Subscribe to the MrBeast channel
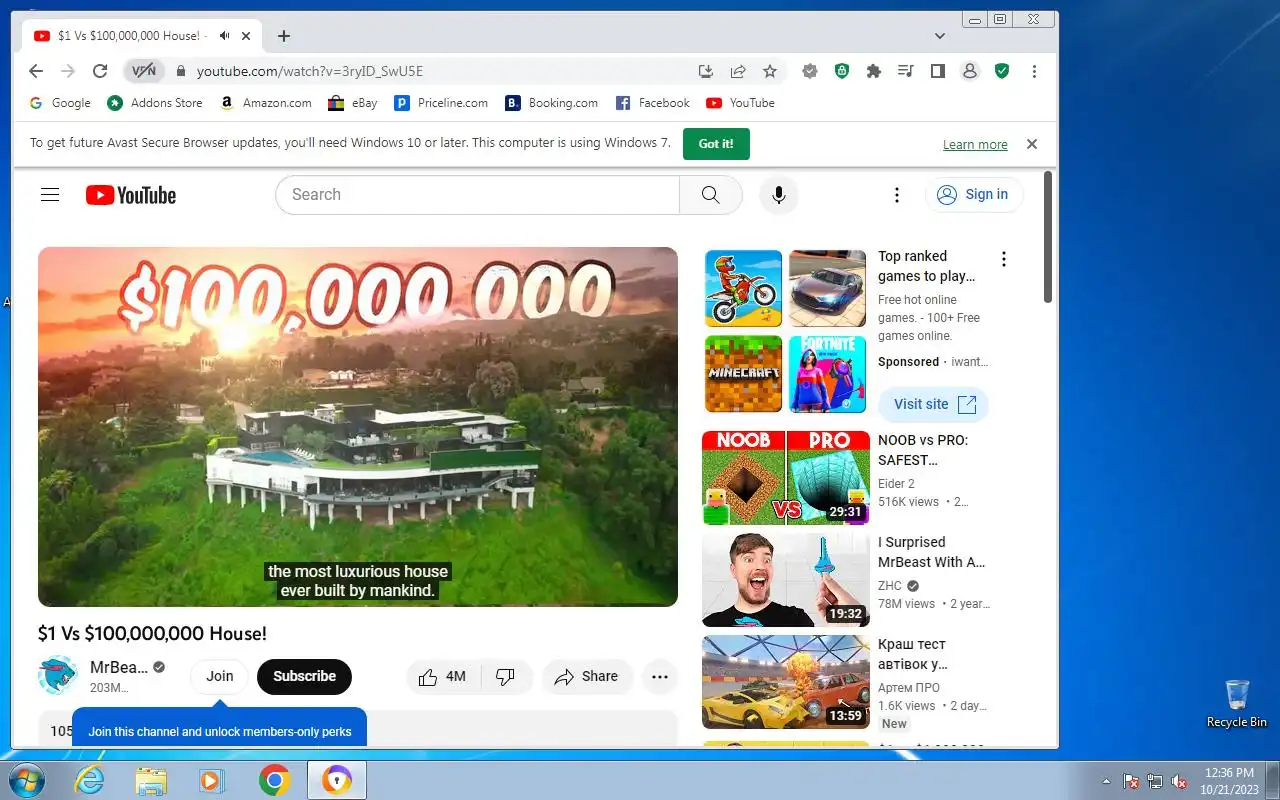The height and width of the screenshot is (800, 1280). pos(304,677)
